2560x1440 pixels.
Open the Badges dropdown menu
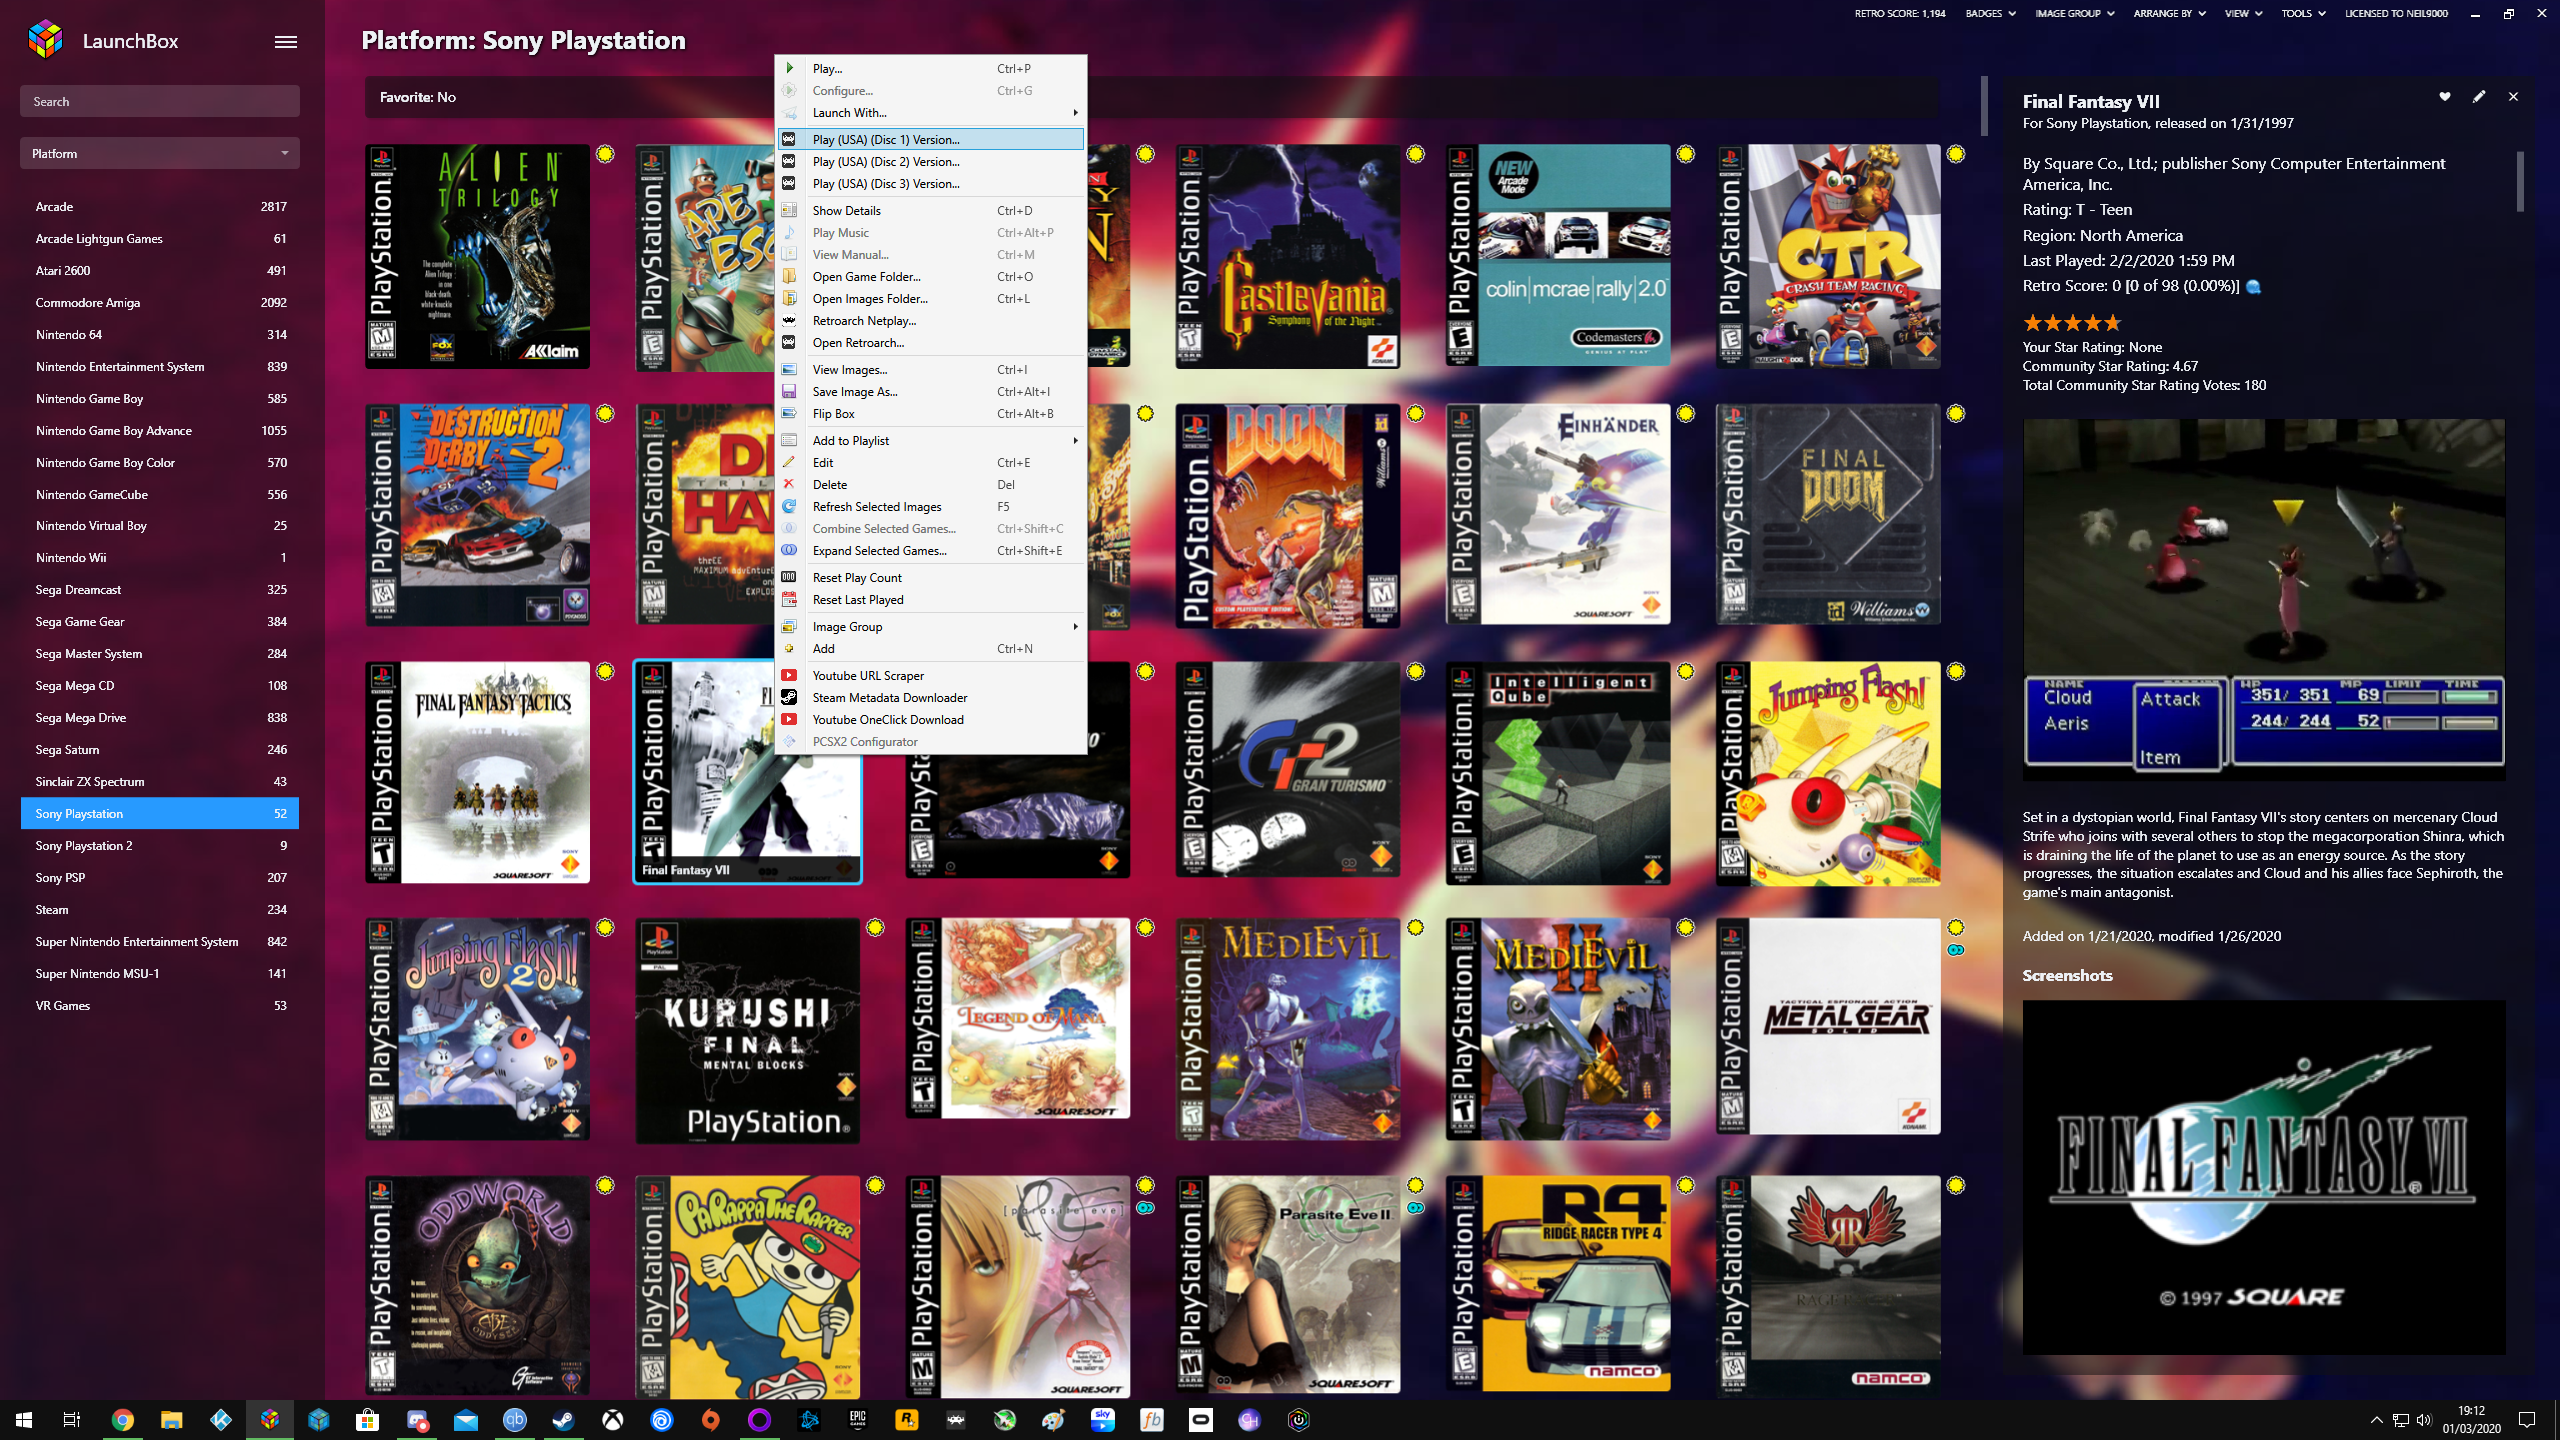coord(1991,14)
